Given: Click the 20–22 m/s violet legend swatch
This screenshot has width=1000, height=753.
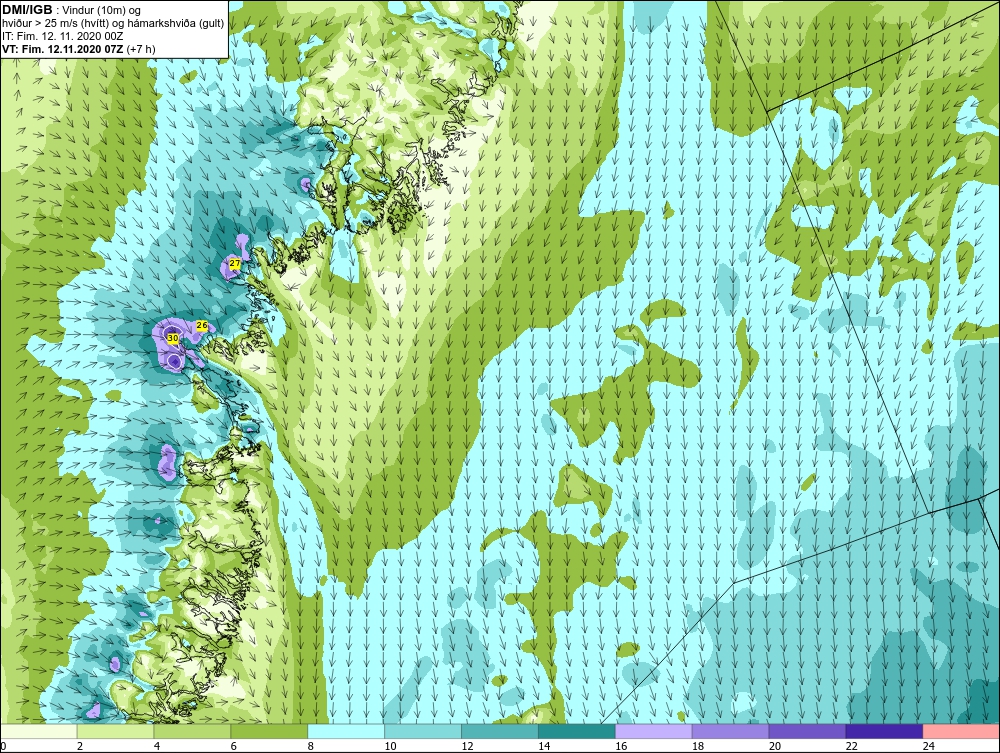Looking at the screenshot, I should 807,731.
